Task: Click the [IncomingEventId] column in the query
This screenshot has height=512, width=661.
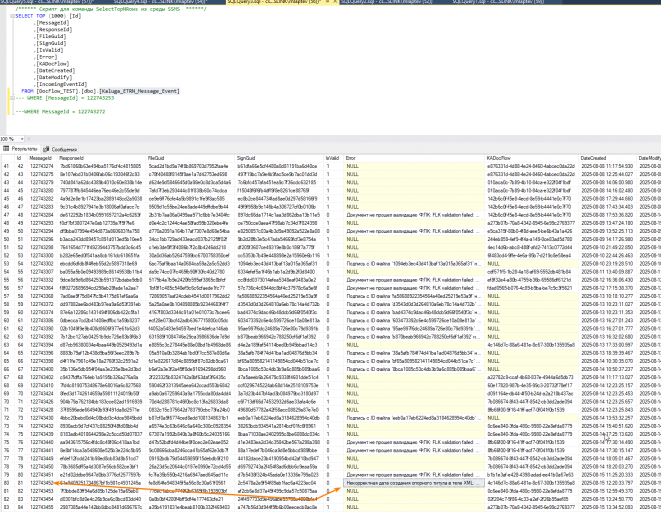Action: click(62, 84)
